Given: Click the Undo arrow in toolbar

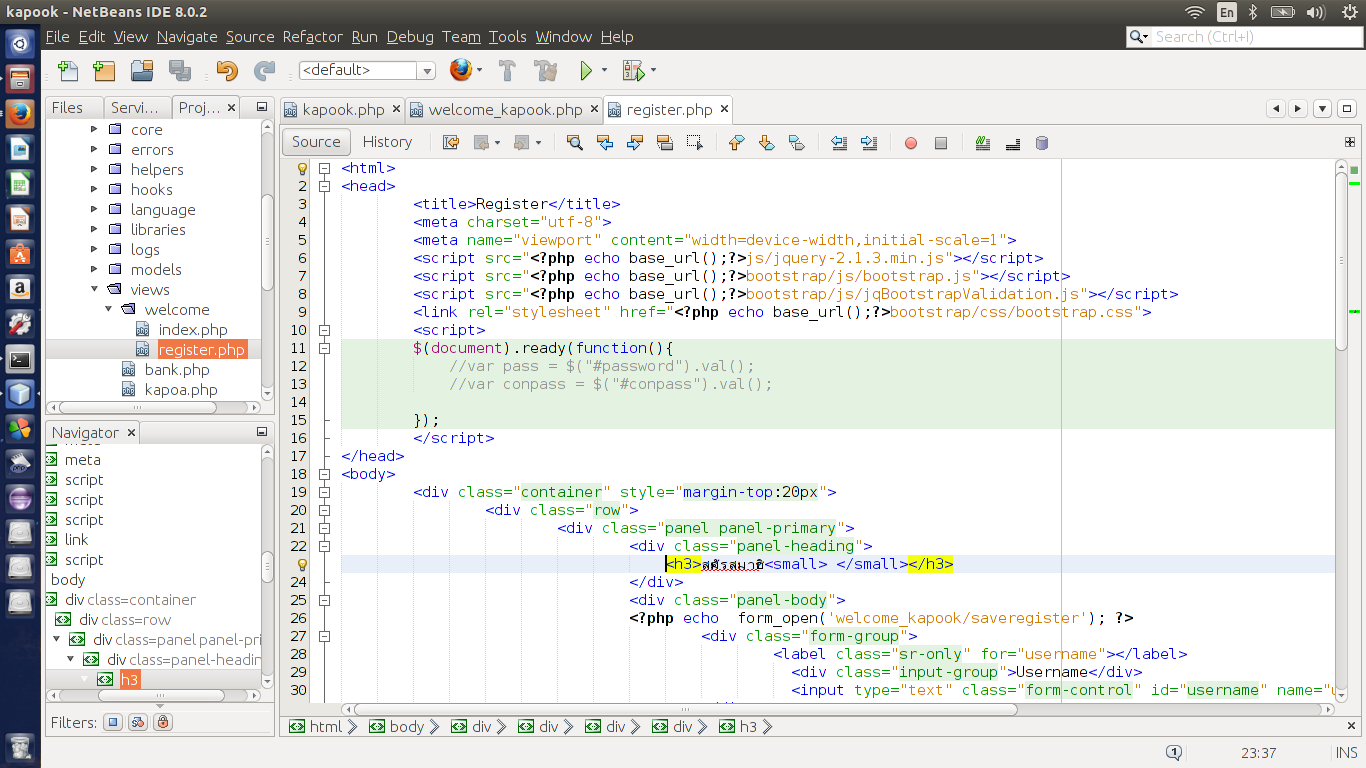Looking at the screenshot, I should point(227,71).
